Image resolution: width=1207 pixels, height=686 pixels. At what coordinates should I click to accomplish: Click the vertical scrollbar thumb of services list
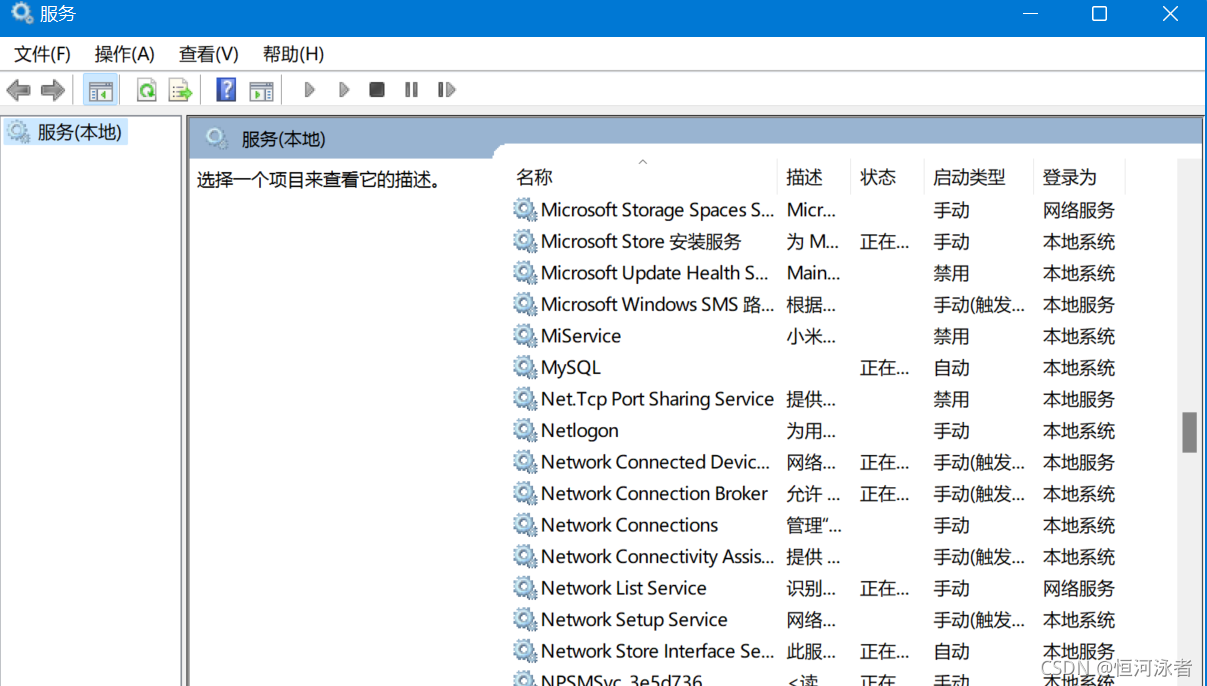[x=1189, y=432]
